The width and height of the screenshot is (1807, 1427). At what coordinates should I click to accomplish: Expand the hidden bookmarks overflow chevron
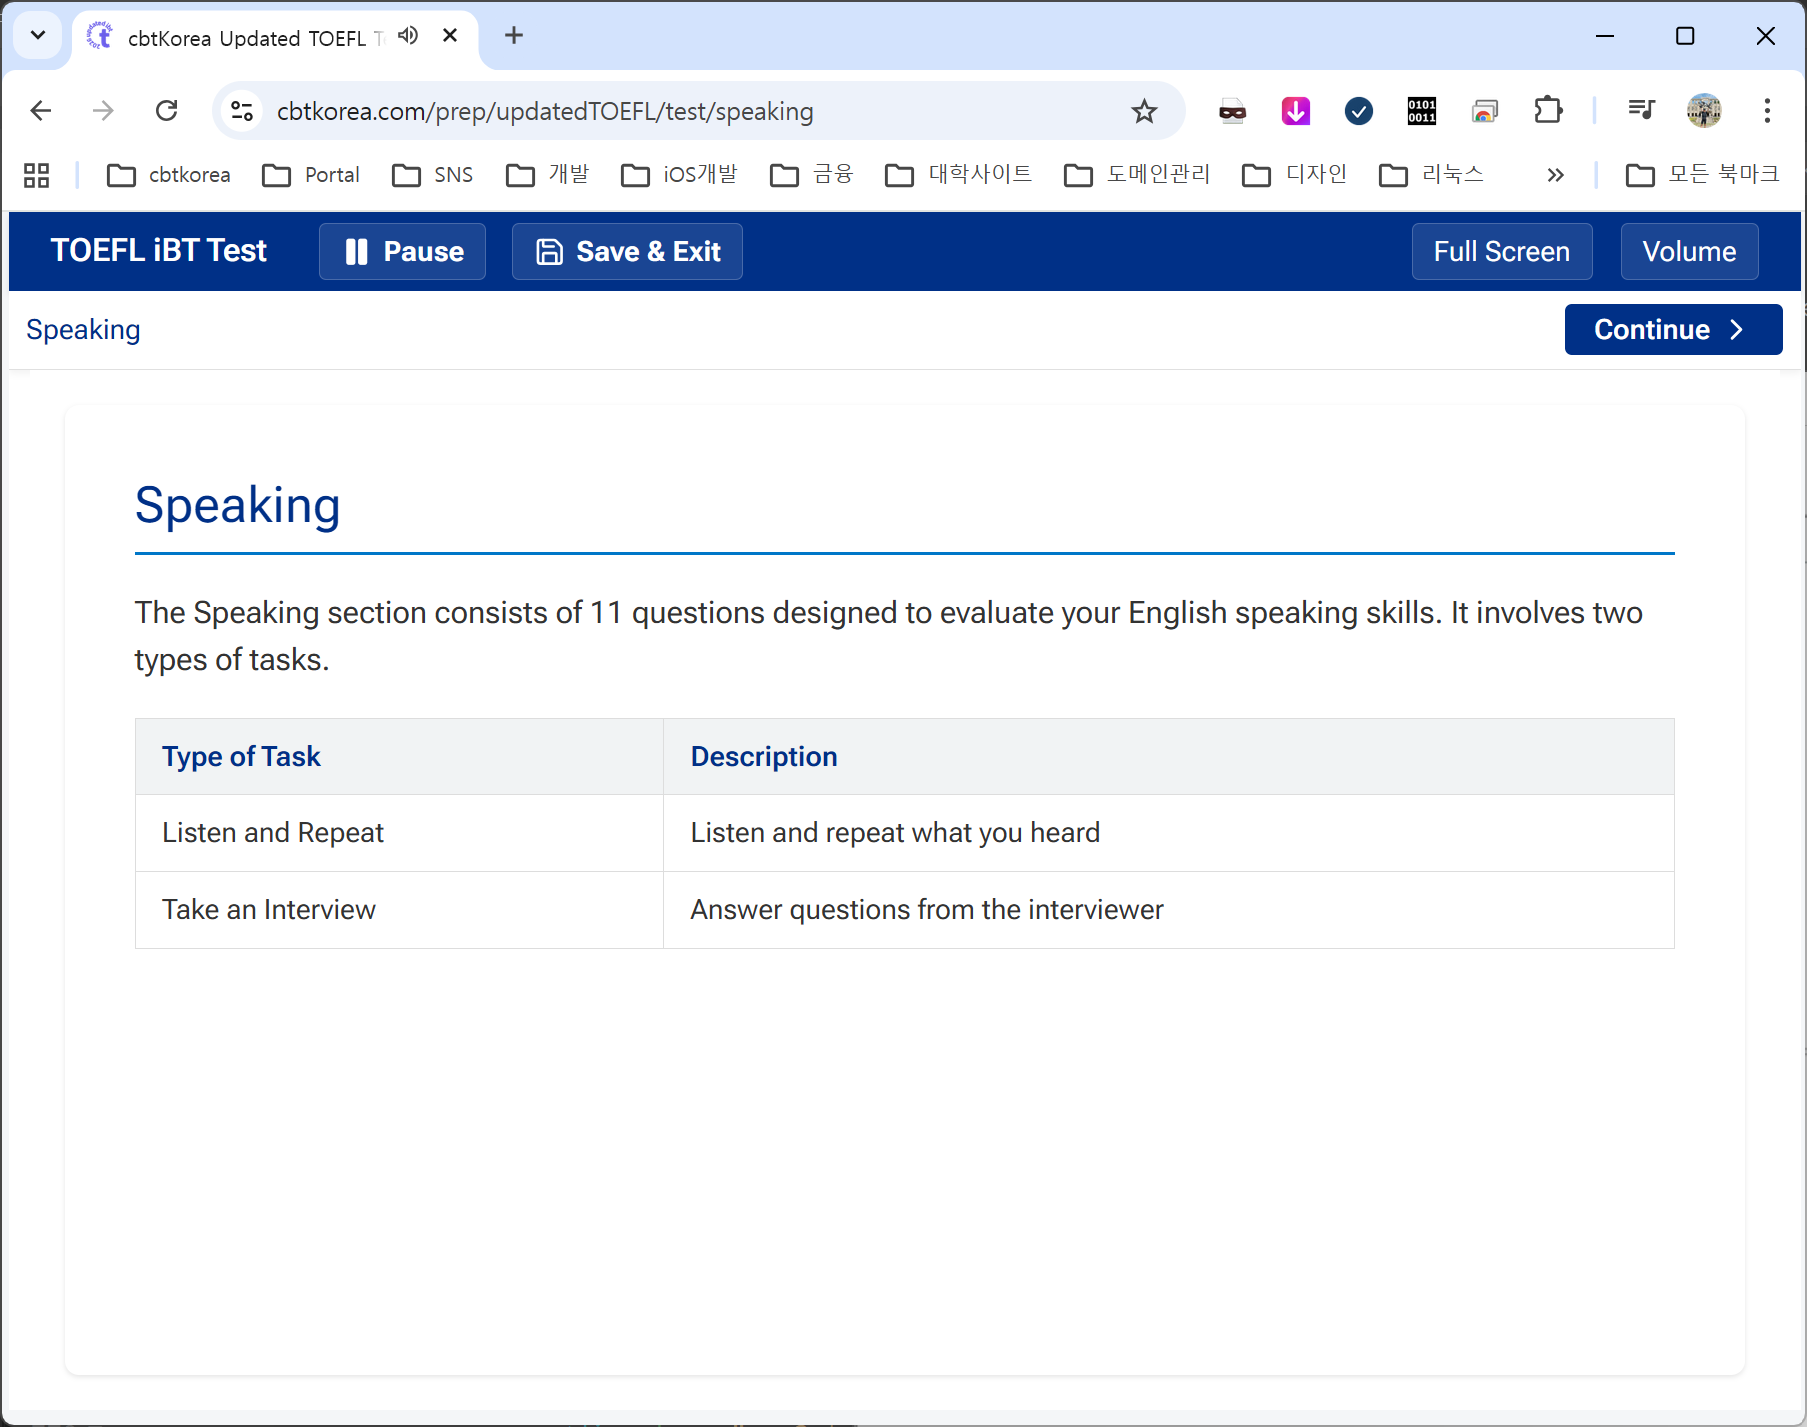[x=1555, y=175]
